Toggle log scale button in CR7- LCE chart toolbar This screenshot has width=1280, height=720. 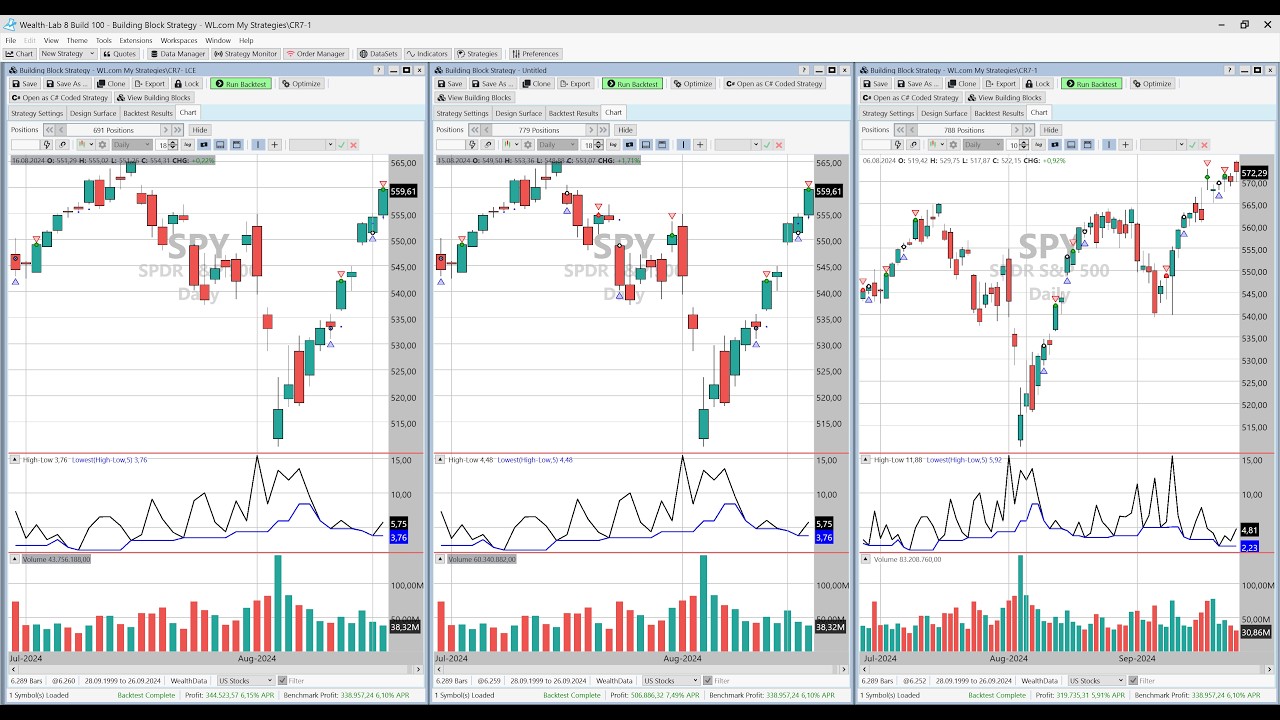(187, 145)
